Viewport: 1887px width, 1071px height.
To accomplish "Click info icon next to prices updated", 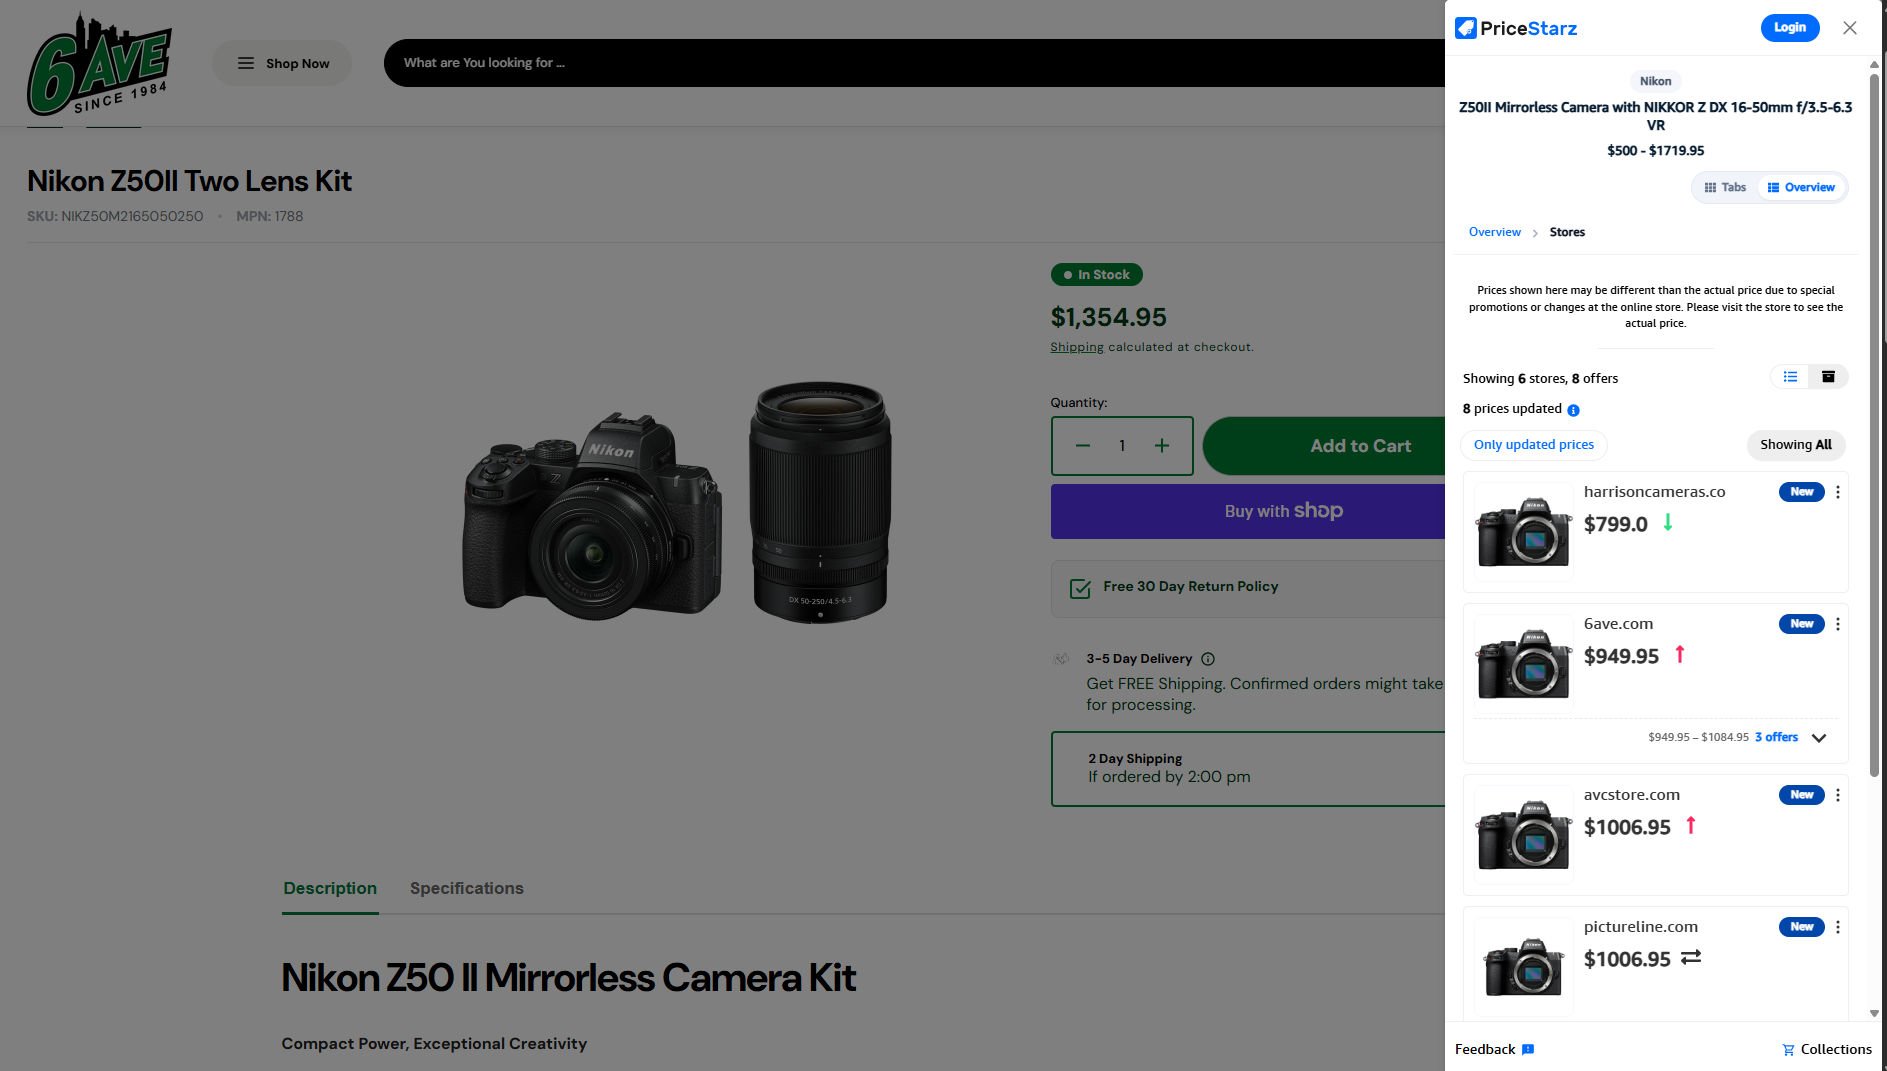I will click(1573, 410).
